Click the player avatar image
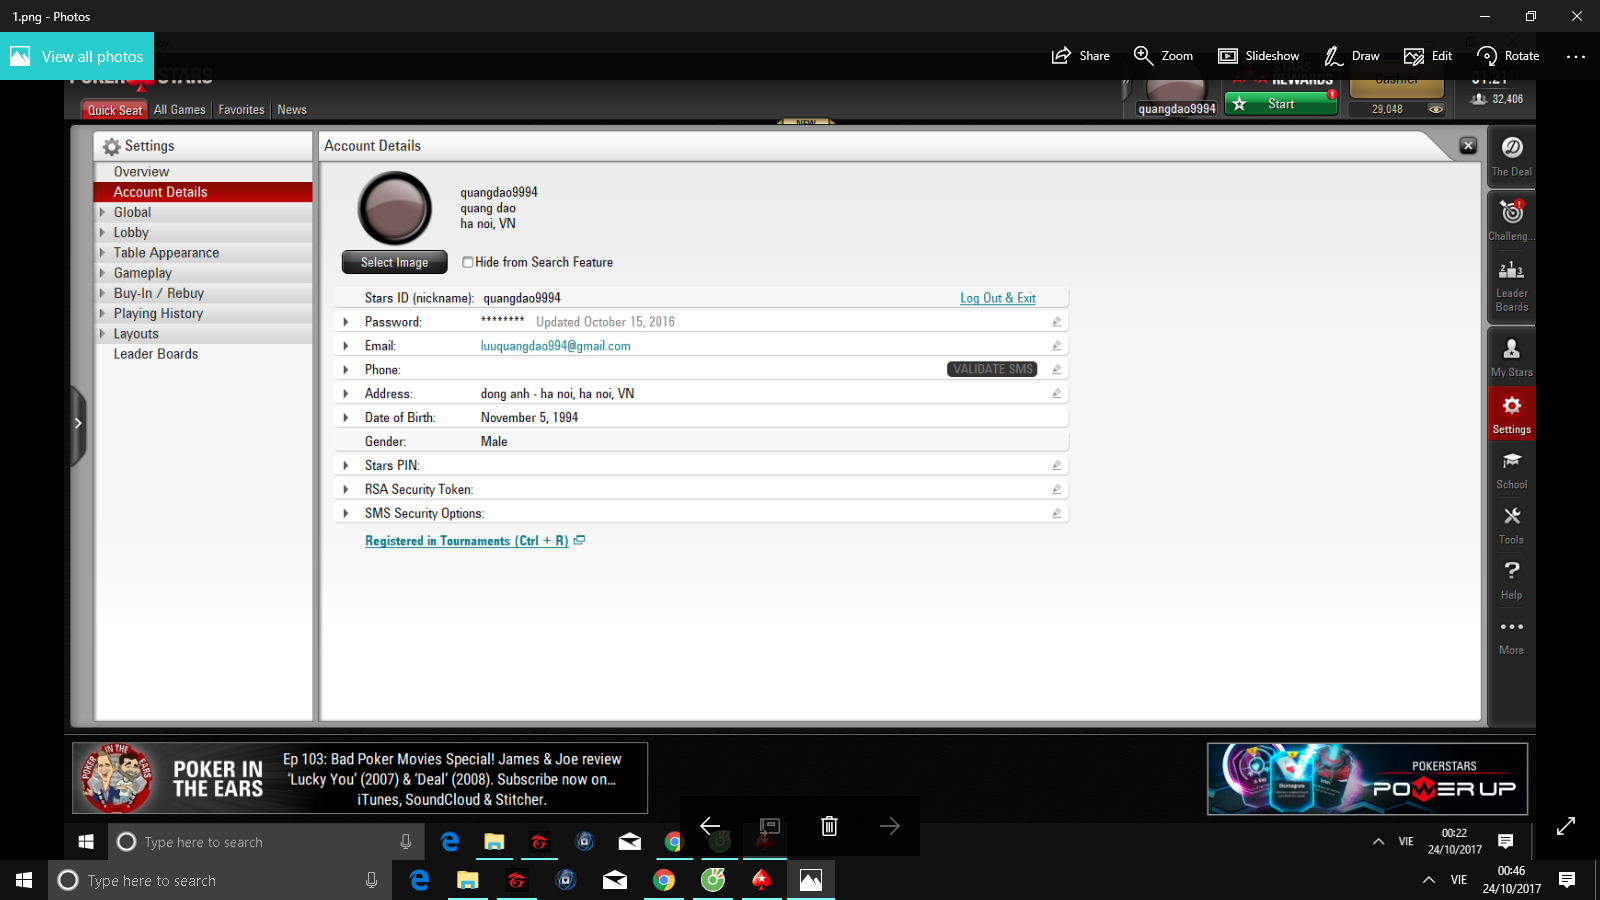Image resolution: width=1600 pixels, height=900 pixels. click(x=395, y=209)
